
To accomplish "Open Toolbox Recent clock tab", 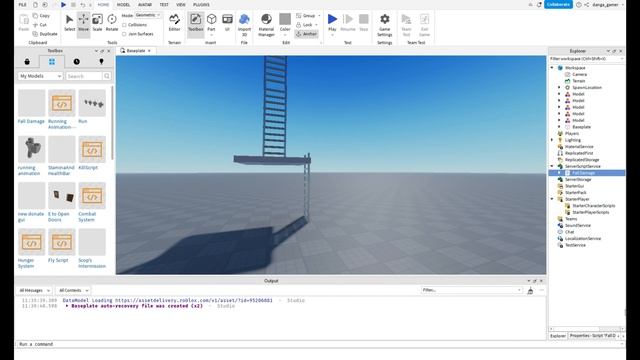I will coord(77,62).
